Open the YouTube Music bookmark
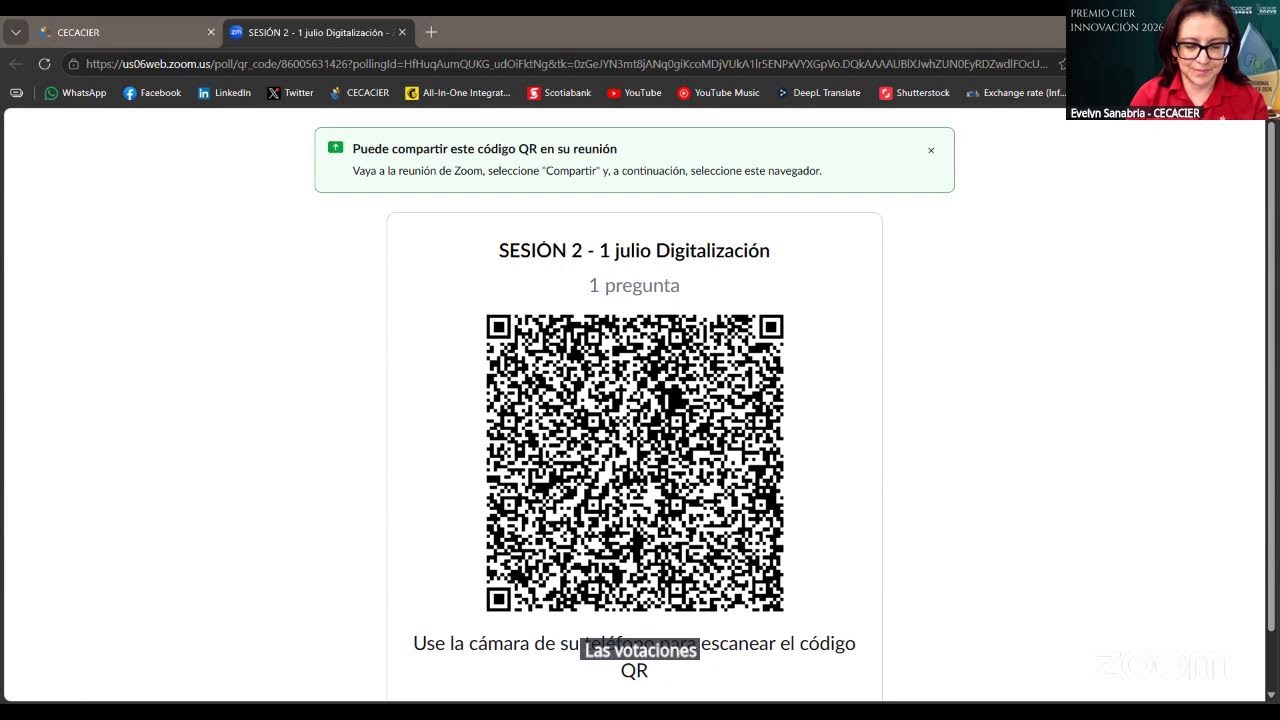The height and width of the screenshot is (720, 1280). tap(718, 93)
